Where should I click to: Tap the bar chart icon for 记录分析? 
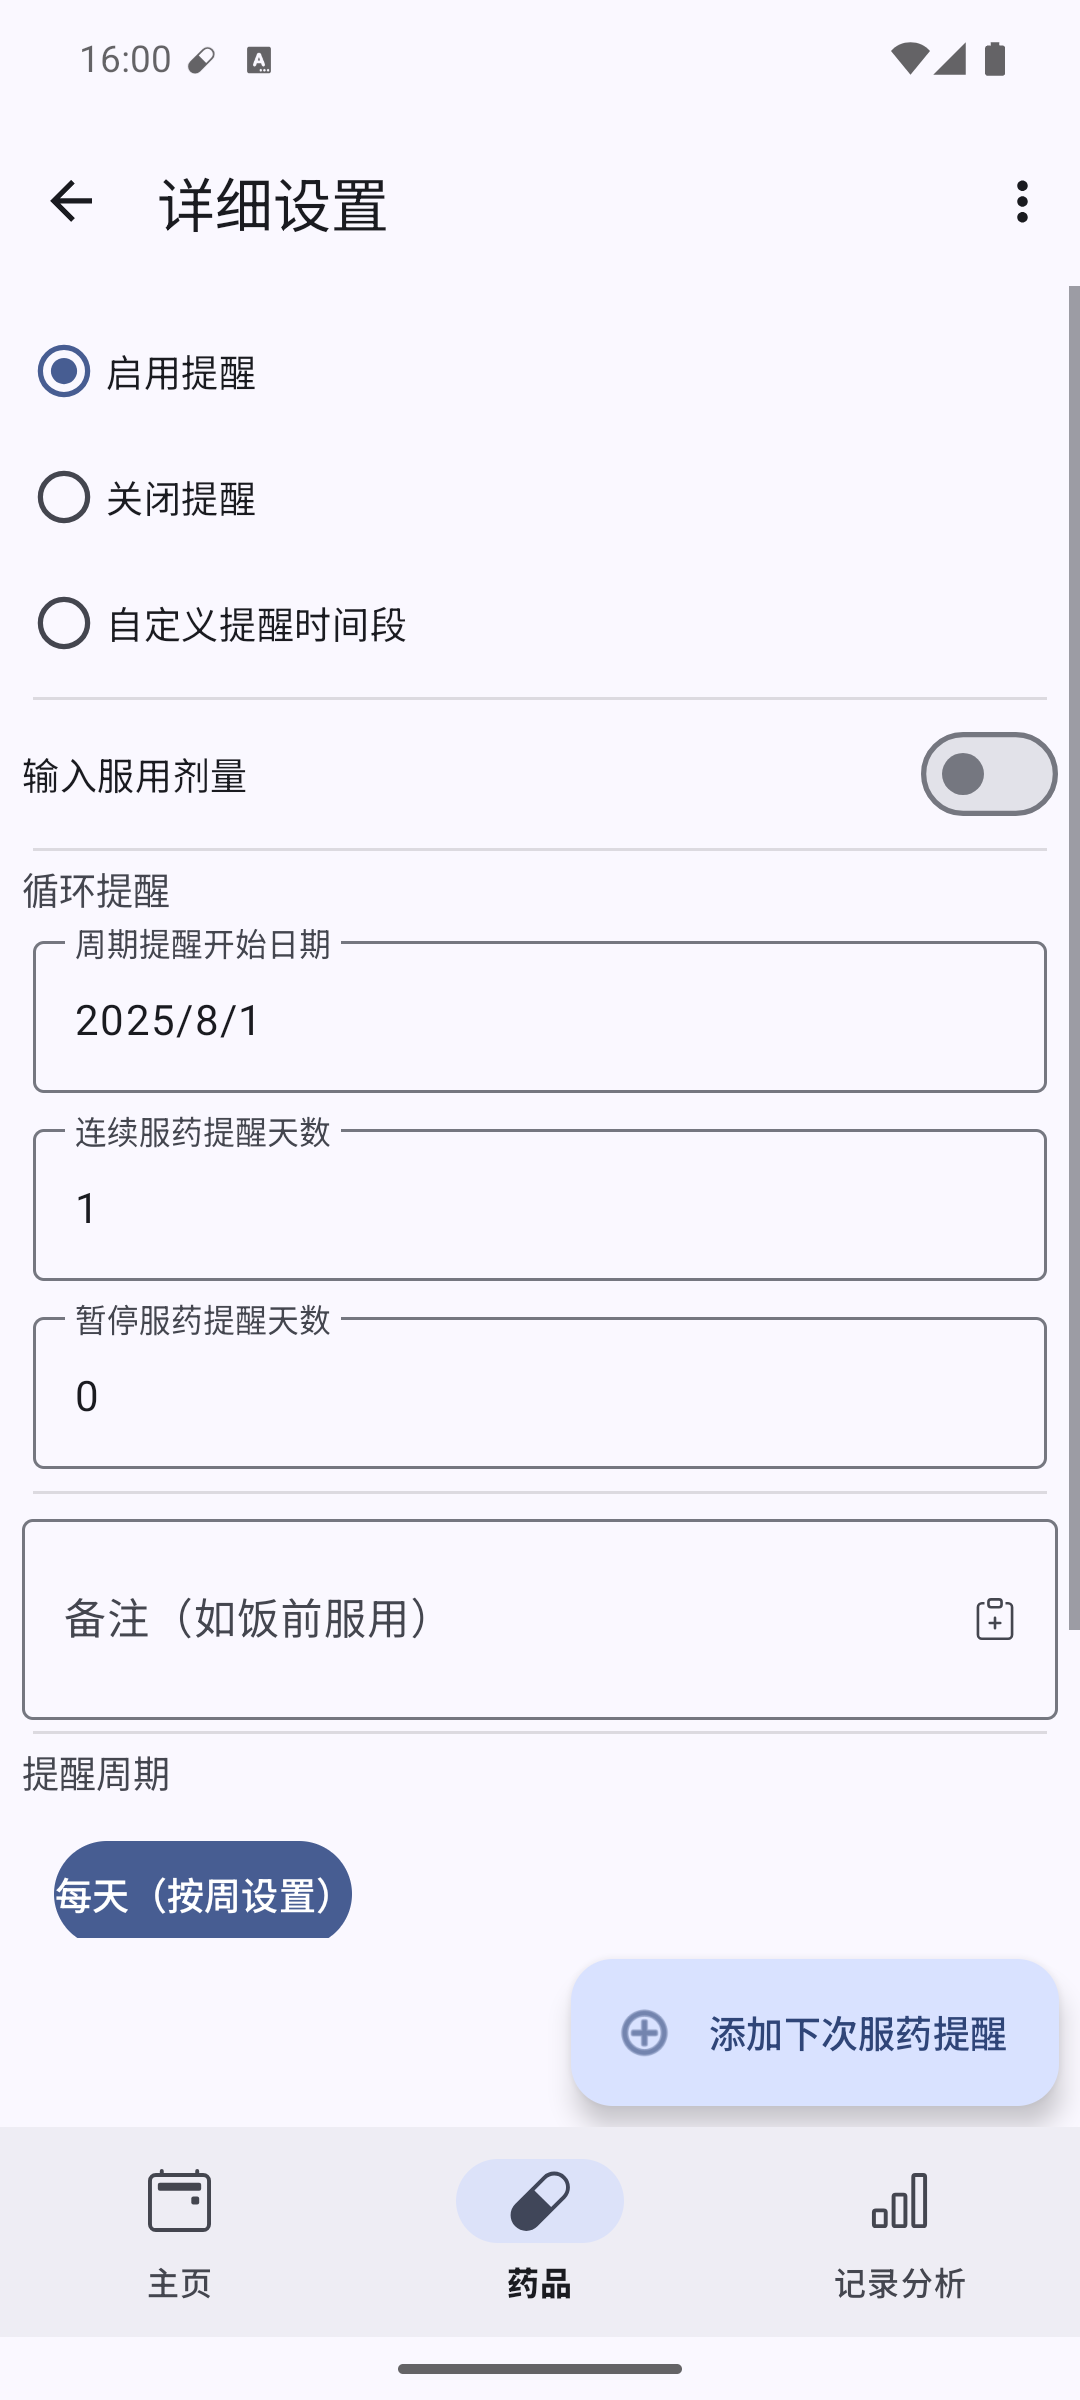click(x=899, y=2201)
